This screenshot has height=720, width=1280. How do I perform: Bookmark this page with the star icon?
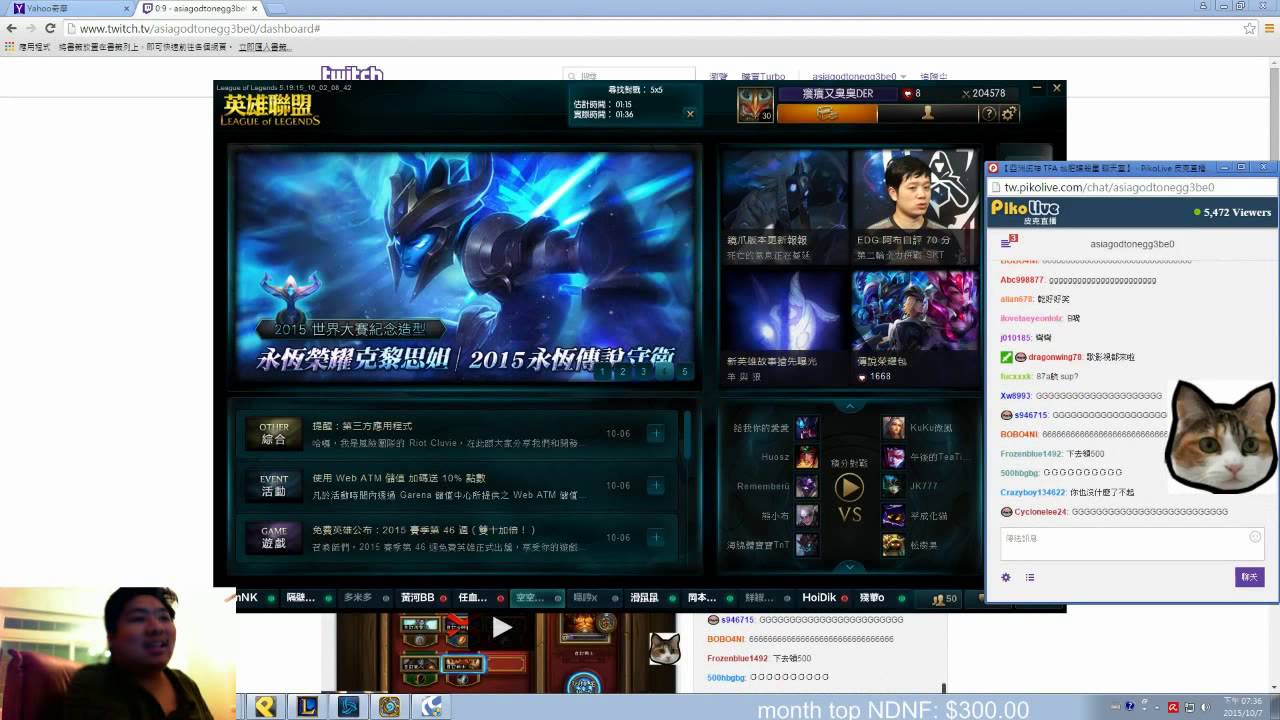(x=1249, y=28)
